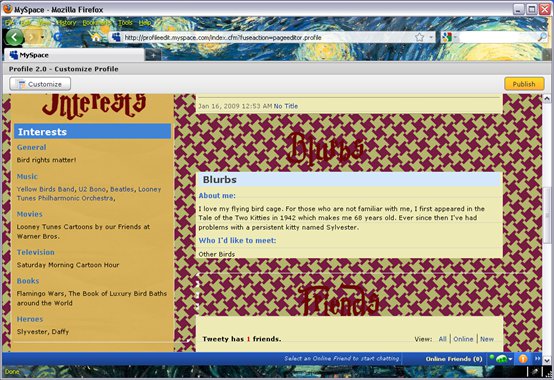Click the Heroes interests heading
The height and width of the screenshot is (380, 554).
pyautogui.click(x=30, y=319)
